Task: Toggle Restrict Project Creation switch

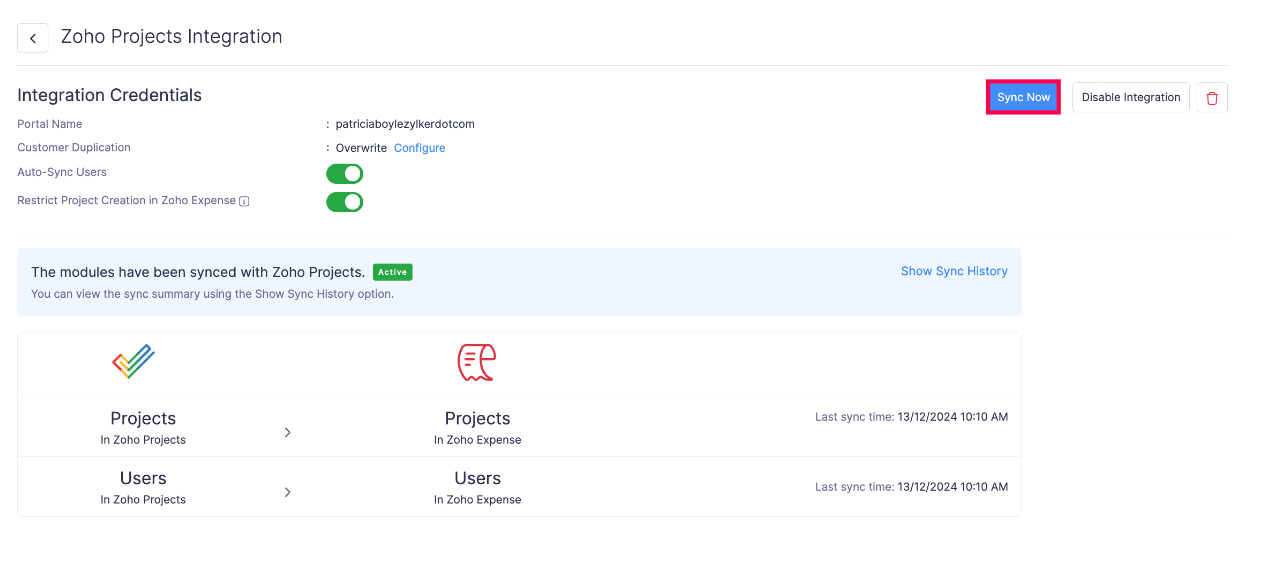Action: point(345,202)
